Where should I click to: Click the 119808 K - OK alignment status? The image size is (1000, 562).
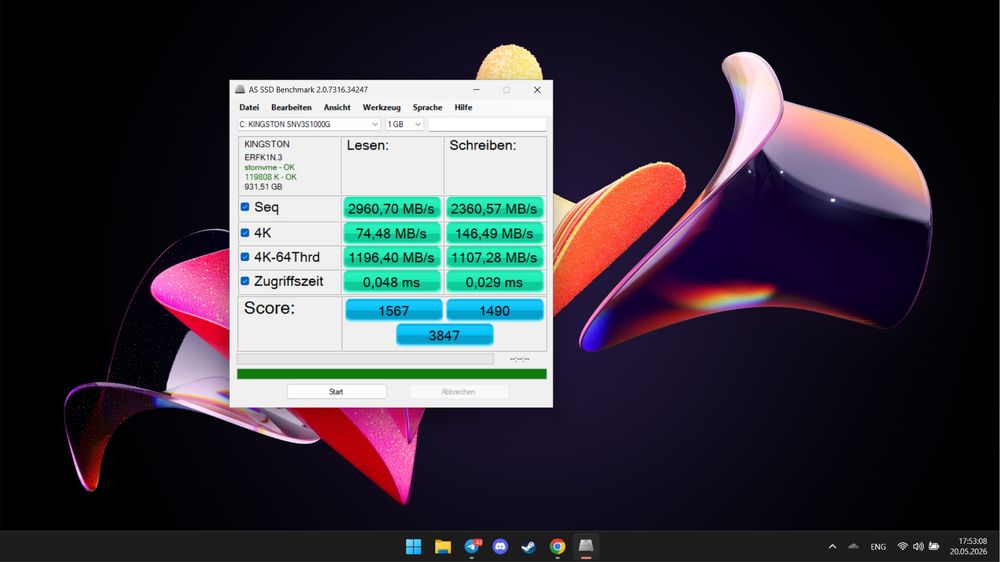(270, 177)
